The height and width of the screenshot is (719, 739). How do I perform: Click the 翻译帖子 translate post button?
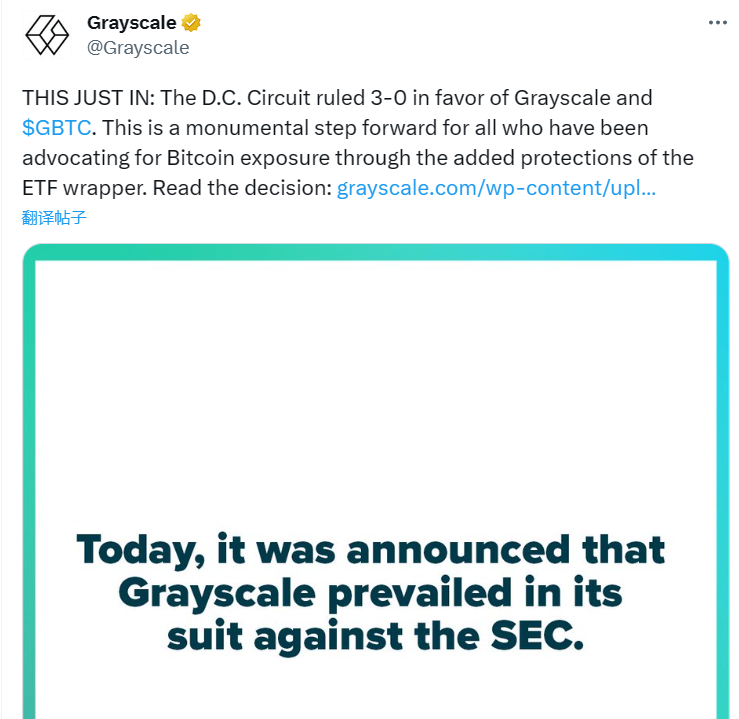pos(54,217)
